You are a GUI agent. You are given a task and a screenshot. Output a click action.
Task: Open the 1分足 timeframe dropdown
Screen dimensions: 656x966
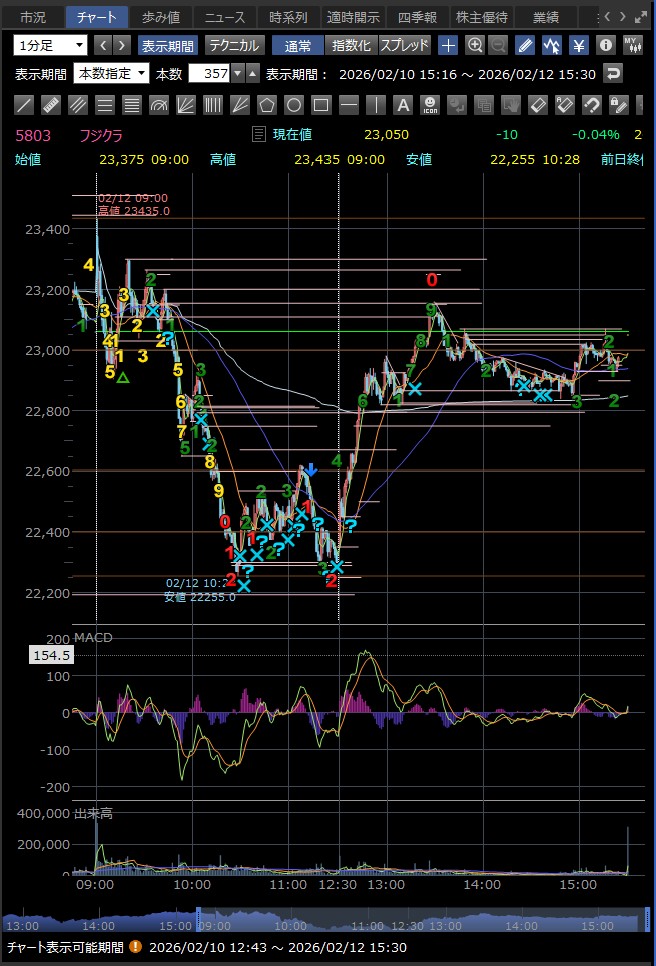[51, 45]
